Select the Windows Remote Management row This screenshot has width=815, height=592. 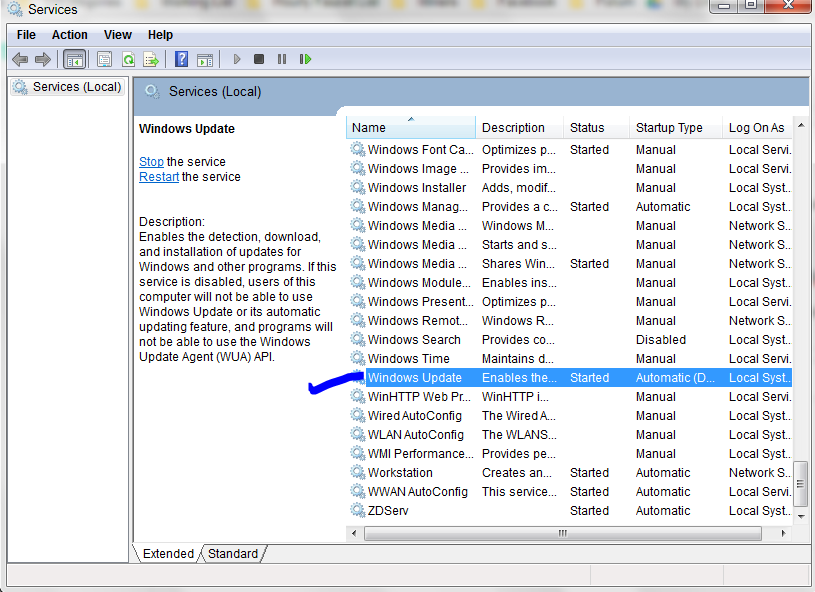[569, 321]
